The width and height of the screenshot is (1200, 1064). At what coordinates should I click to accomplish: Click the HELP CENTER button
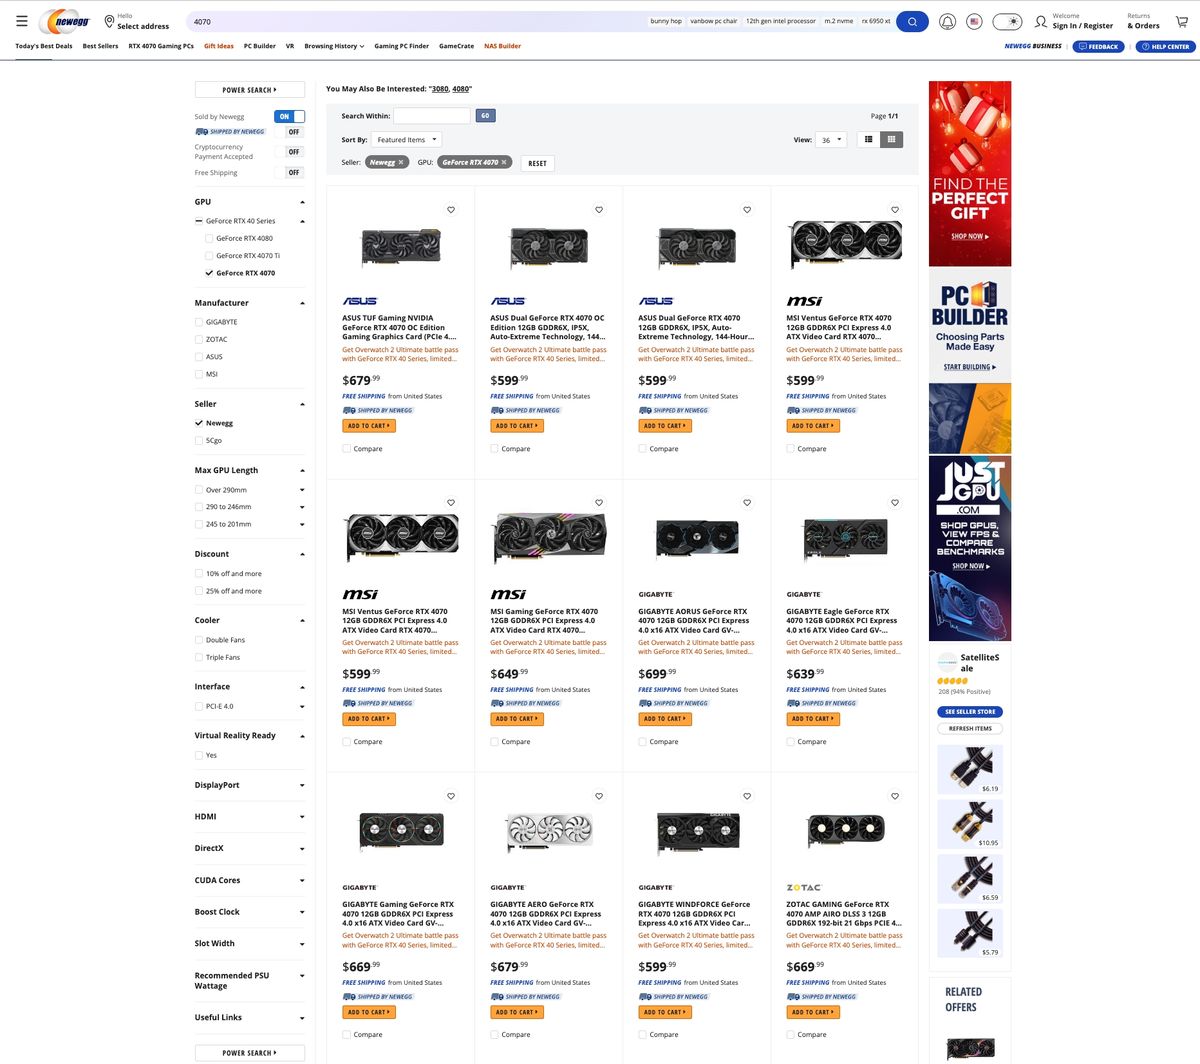coord(1165,46)
